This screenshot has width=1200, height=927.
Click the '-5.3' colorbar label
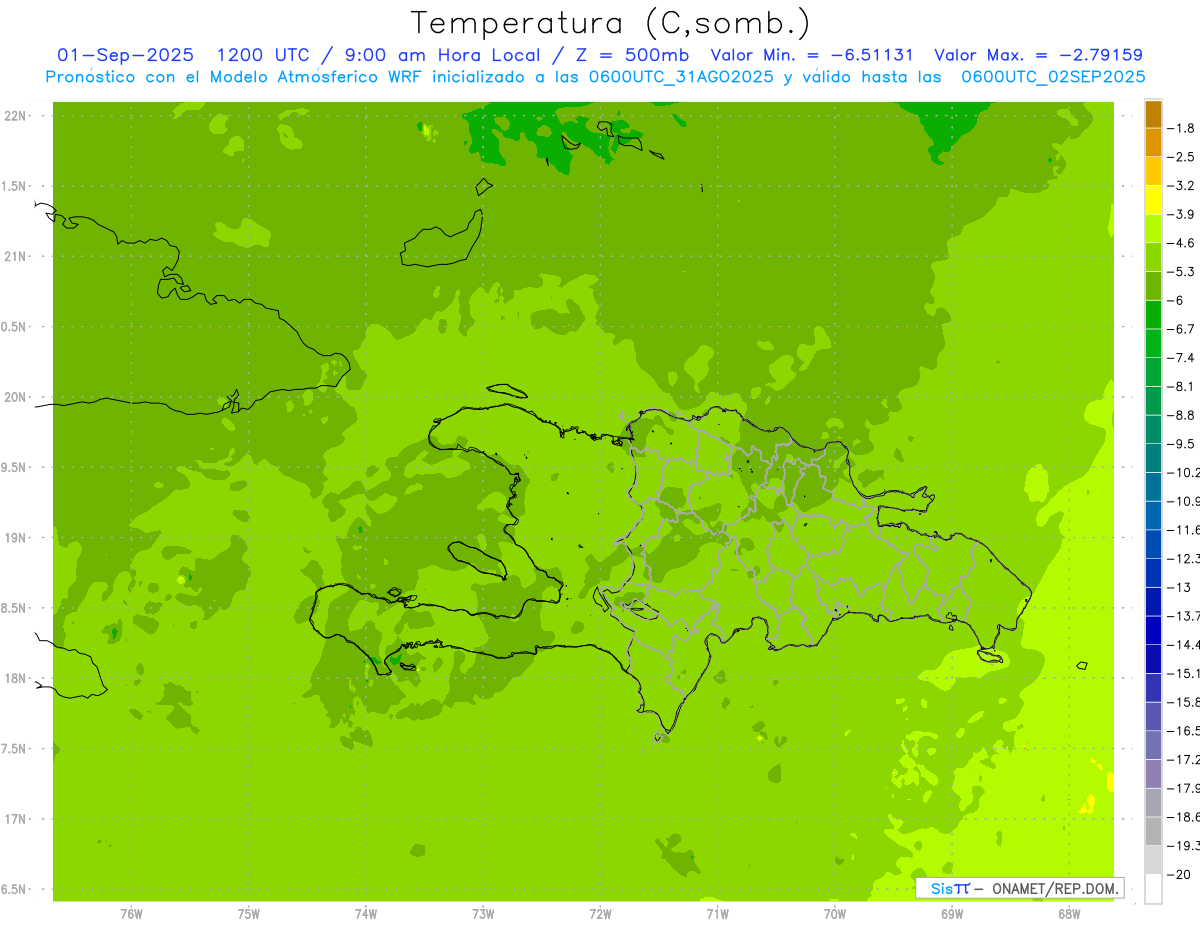(x=1182, y=272)
